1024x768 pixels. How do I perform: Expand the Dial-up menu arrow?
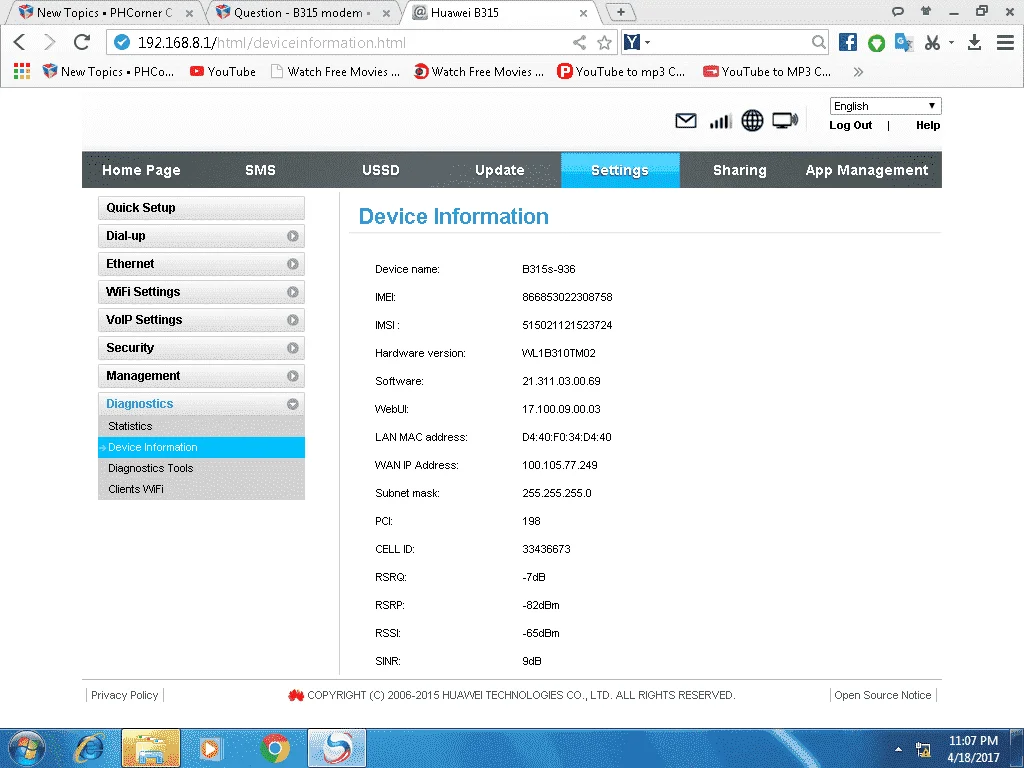293,236
